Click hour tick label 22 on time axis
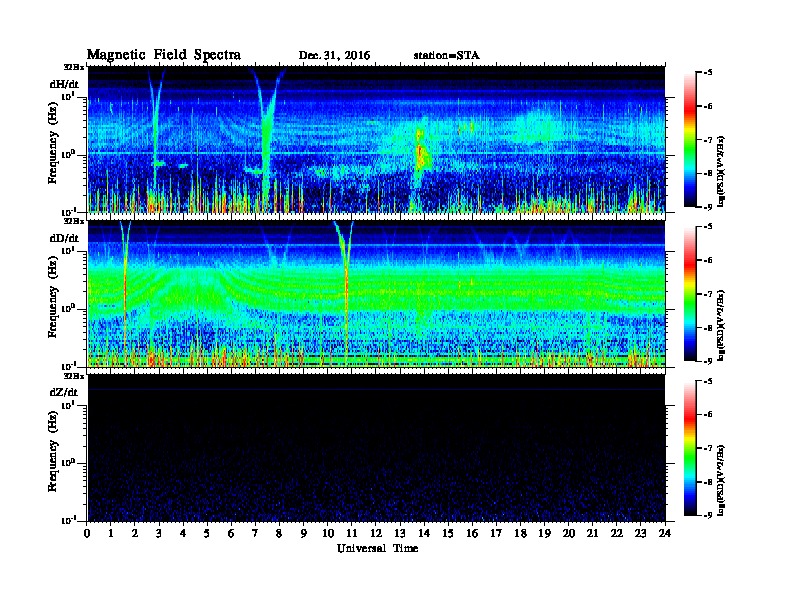Screen dimensions: 792x612 coord(617,533)
